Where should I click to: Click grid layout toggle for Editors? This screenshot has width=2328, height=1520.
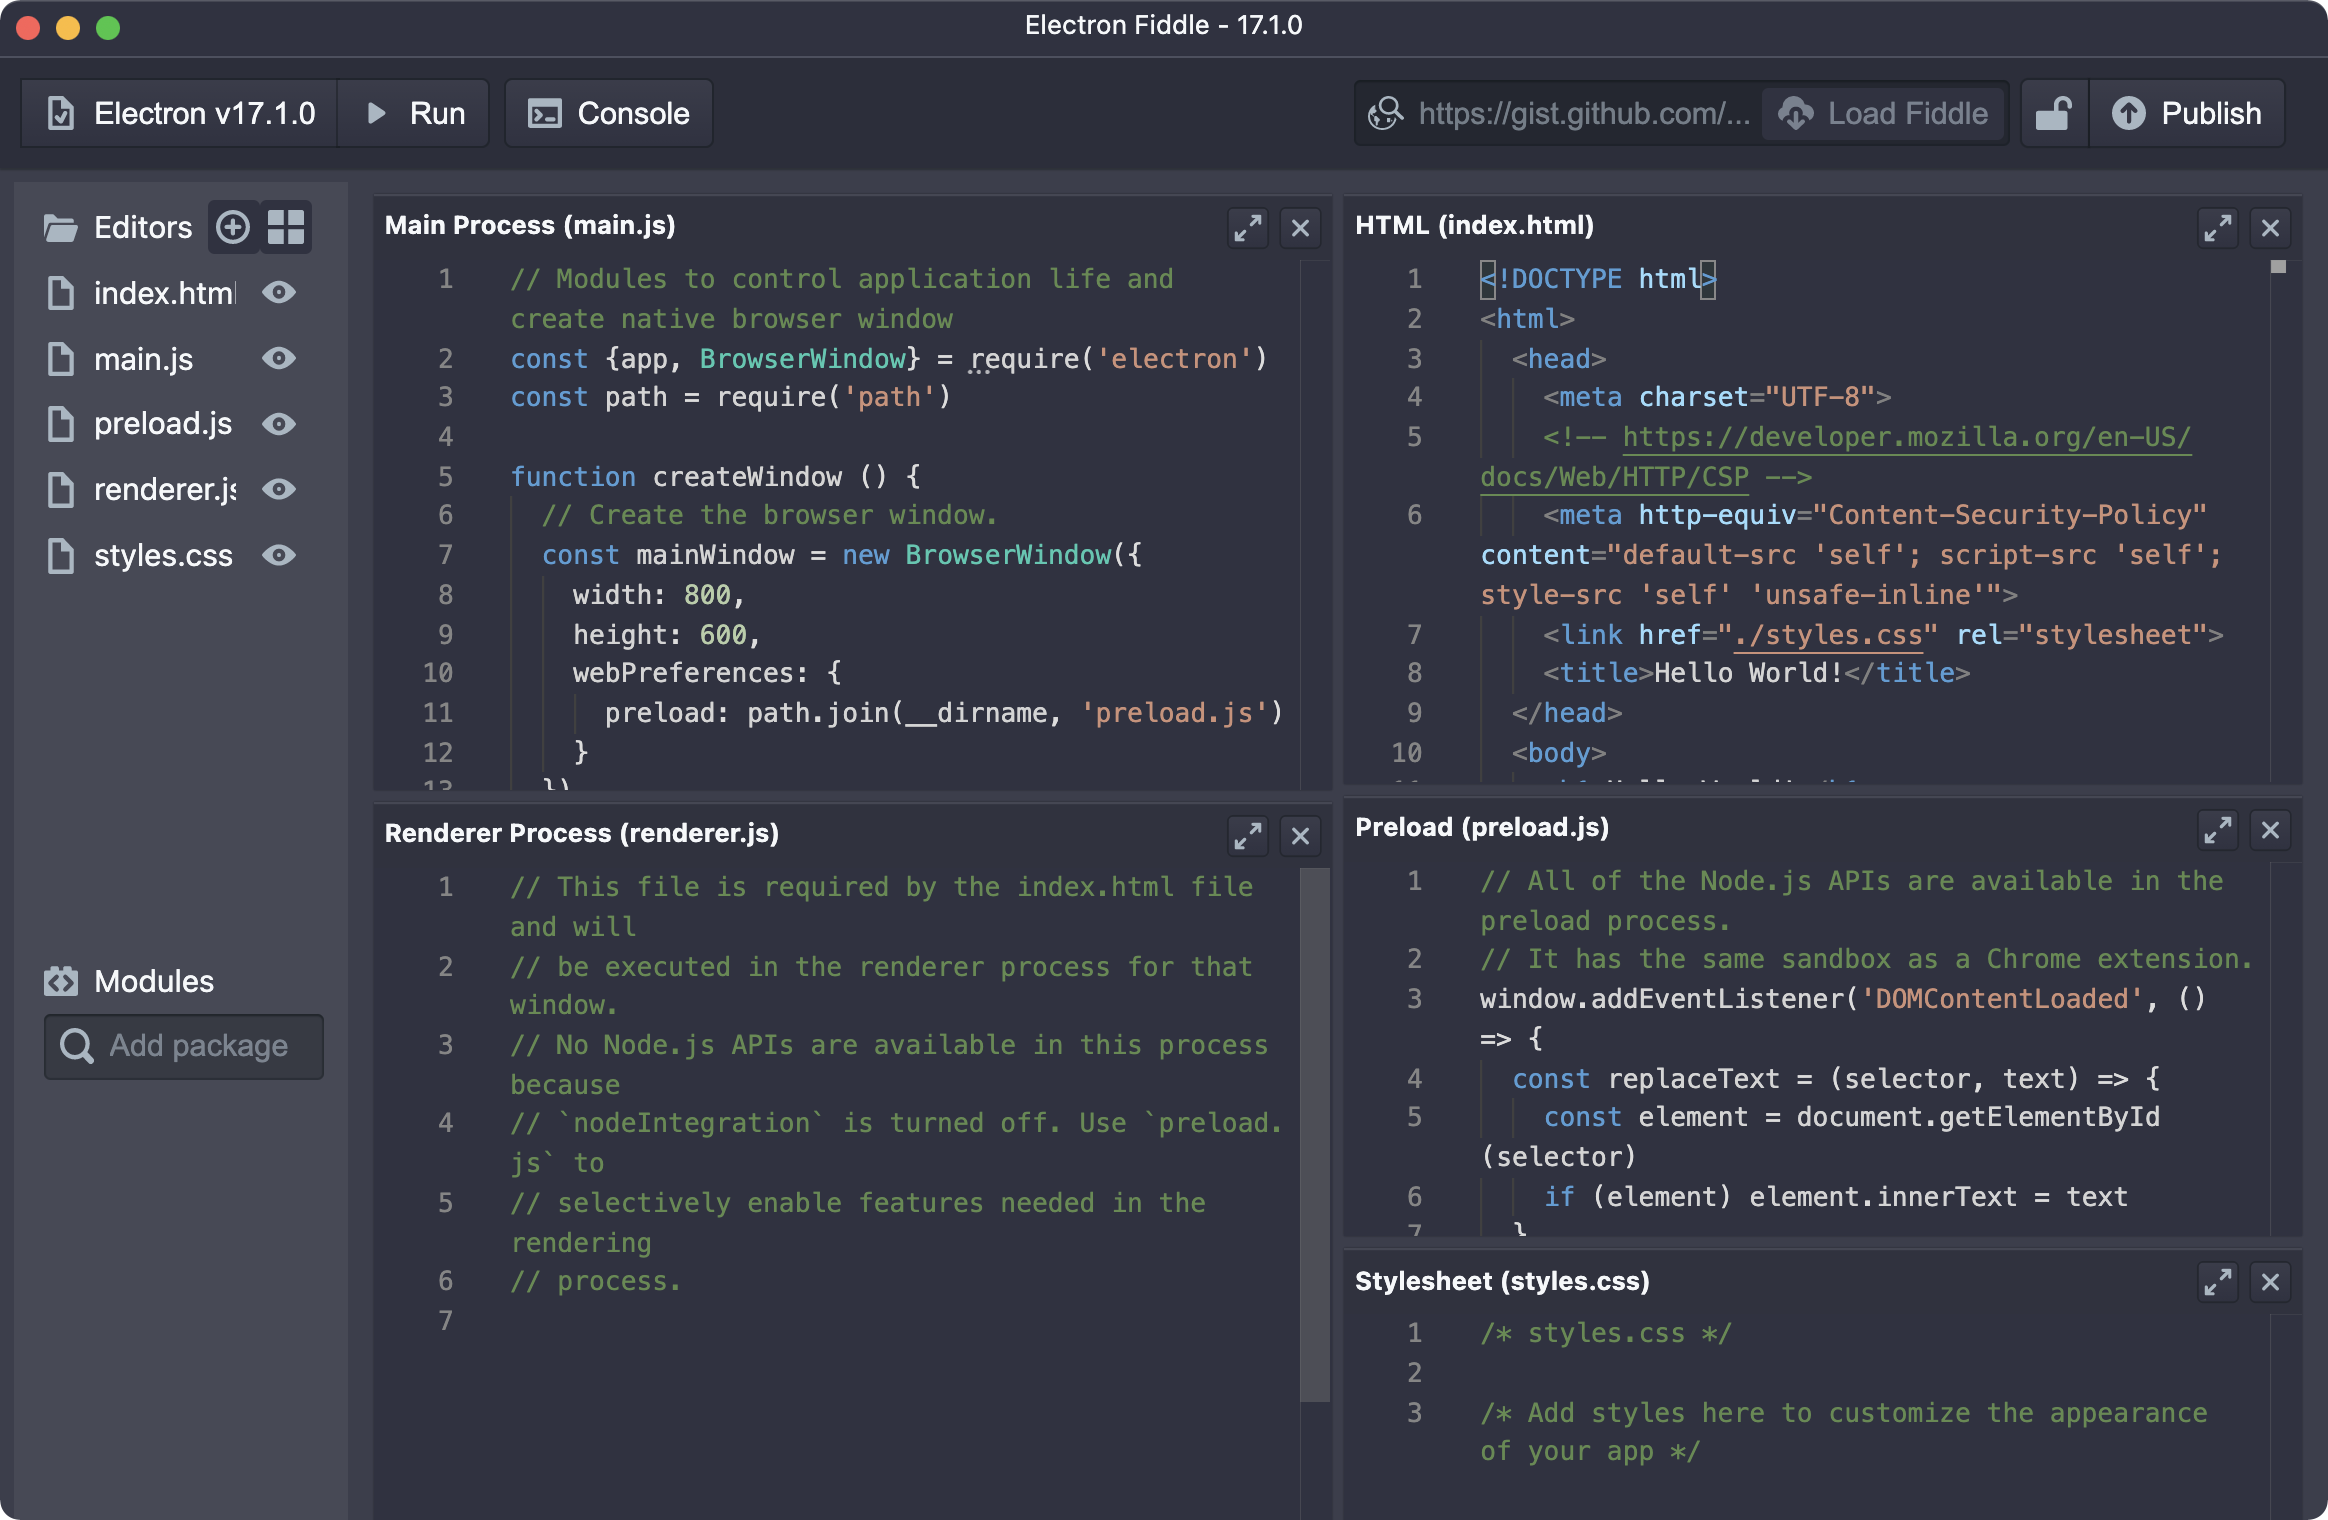[x=287, y=226]
